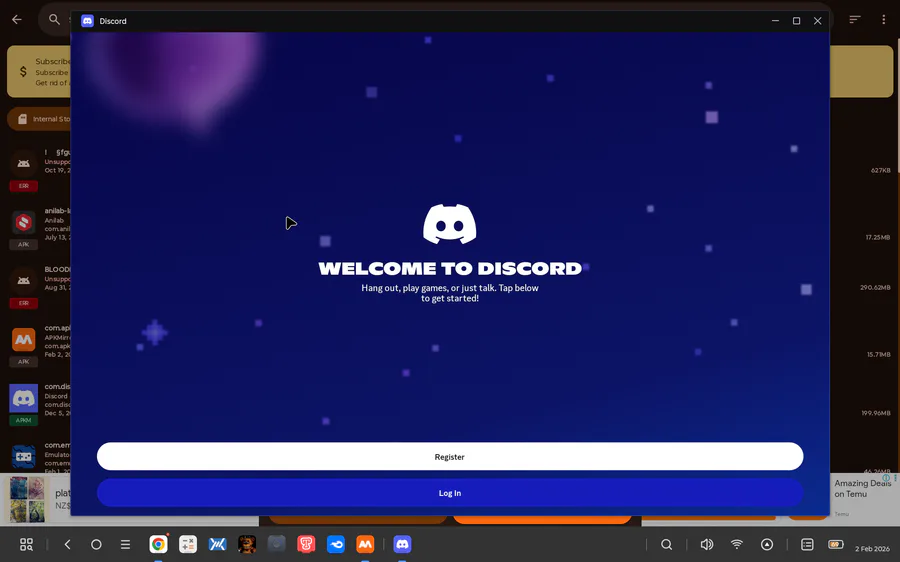Click the 627KB file size text
Screen dimensions: 900x562
pyautogui.click(x=880, y=170)
